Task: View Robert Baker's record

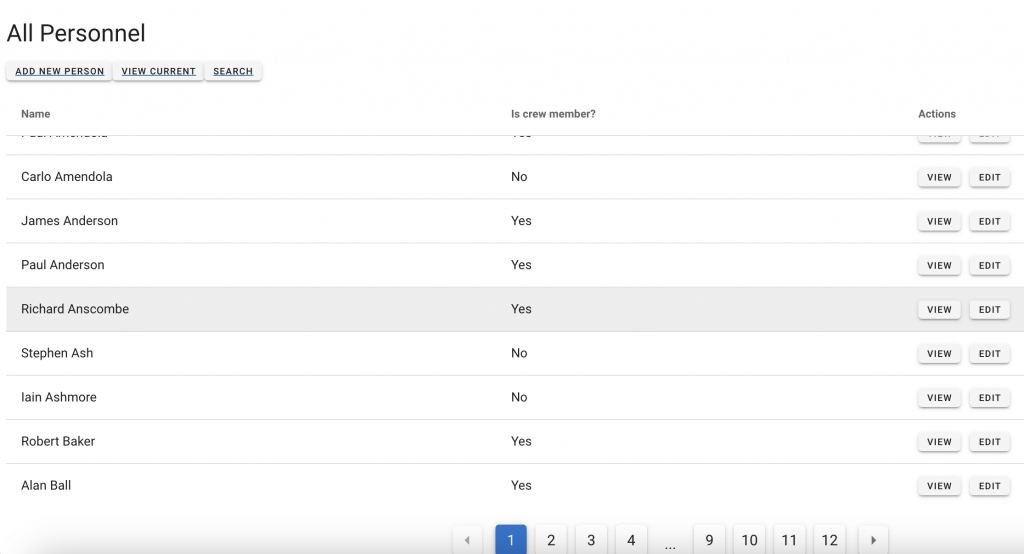Action: point(939,442)
